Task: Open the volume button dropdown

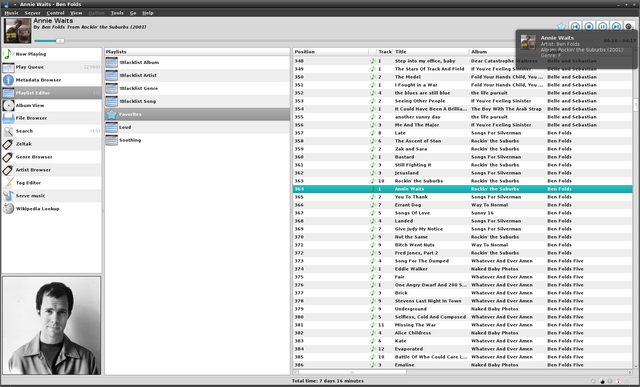Action: 630,27
